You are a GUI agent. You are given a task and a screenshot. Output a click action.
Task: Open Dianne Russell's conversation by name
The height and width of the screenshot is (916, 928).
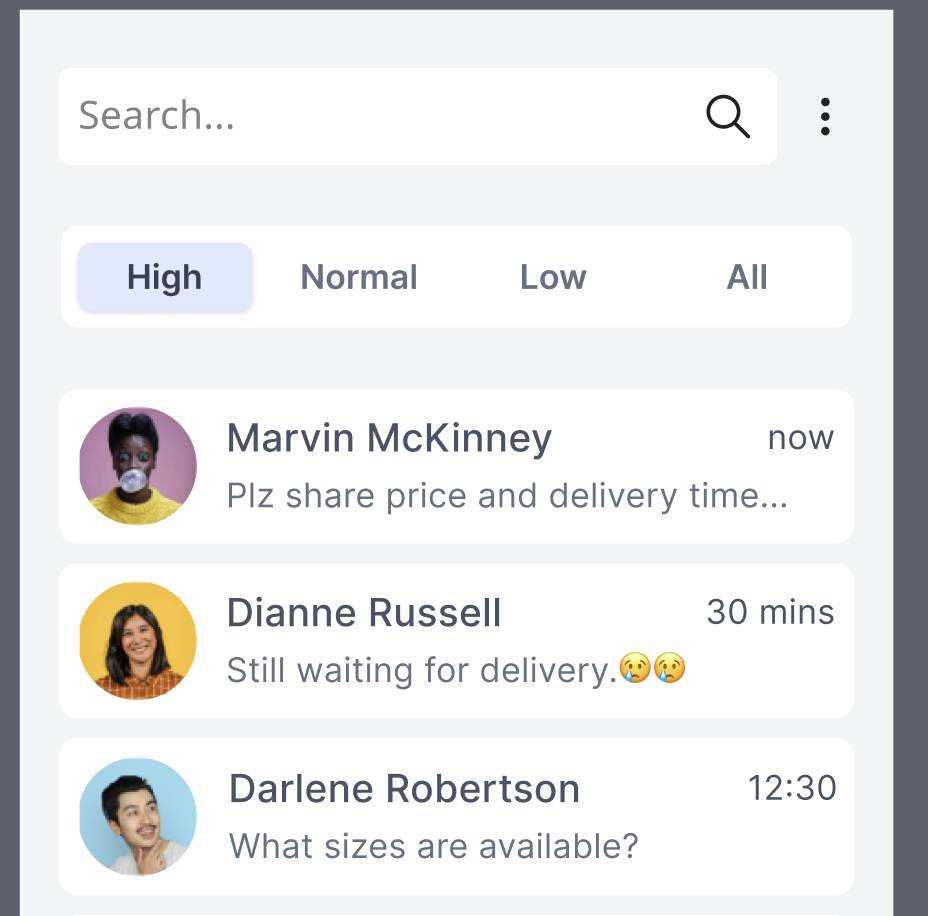coord(364,613)
